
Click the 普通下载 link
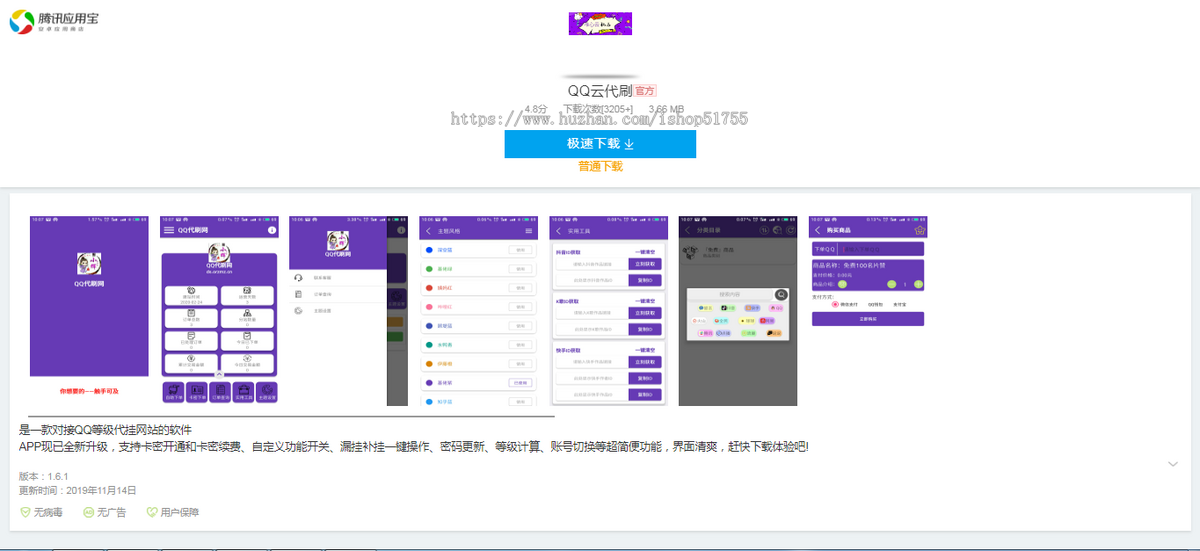coord(600,166)
